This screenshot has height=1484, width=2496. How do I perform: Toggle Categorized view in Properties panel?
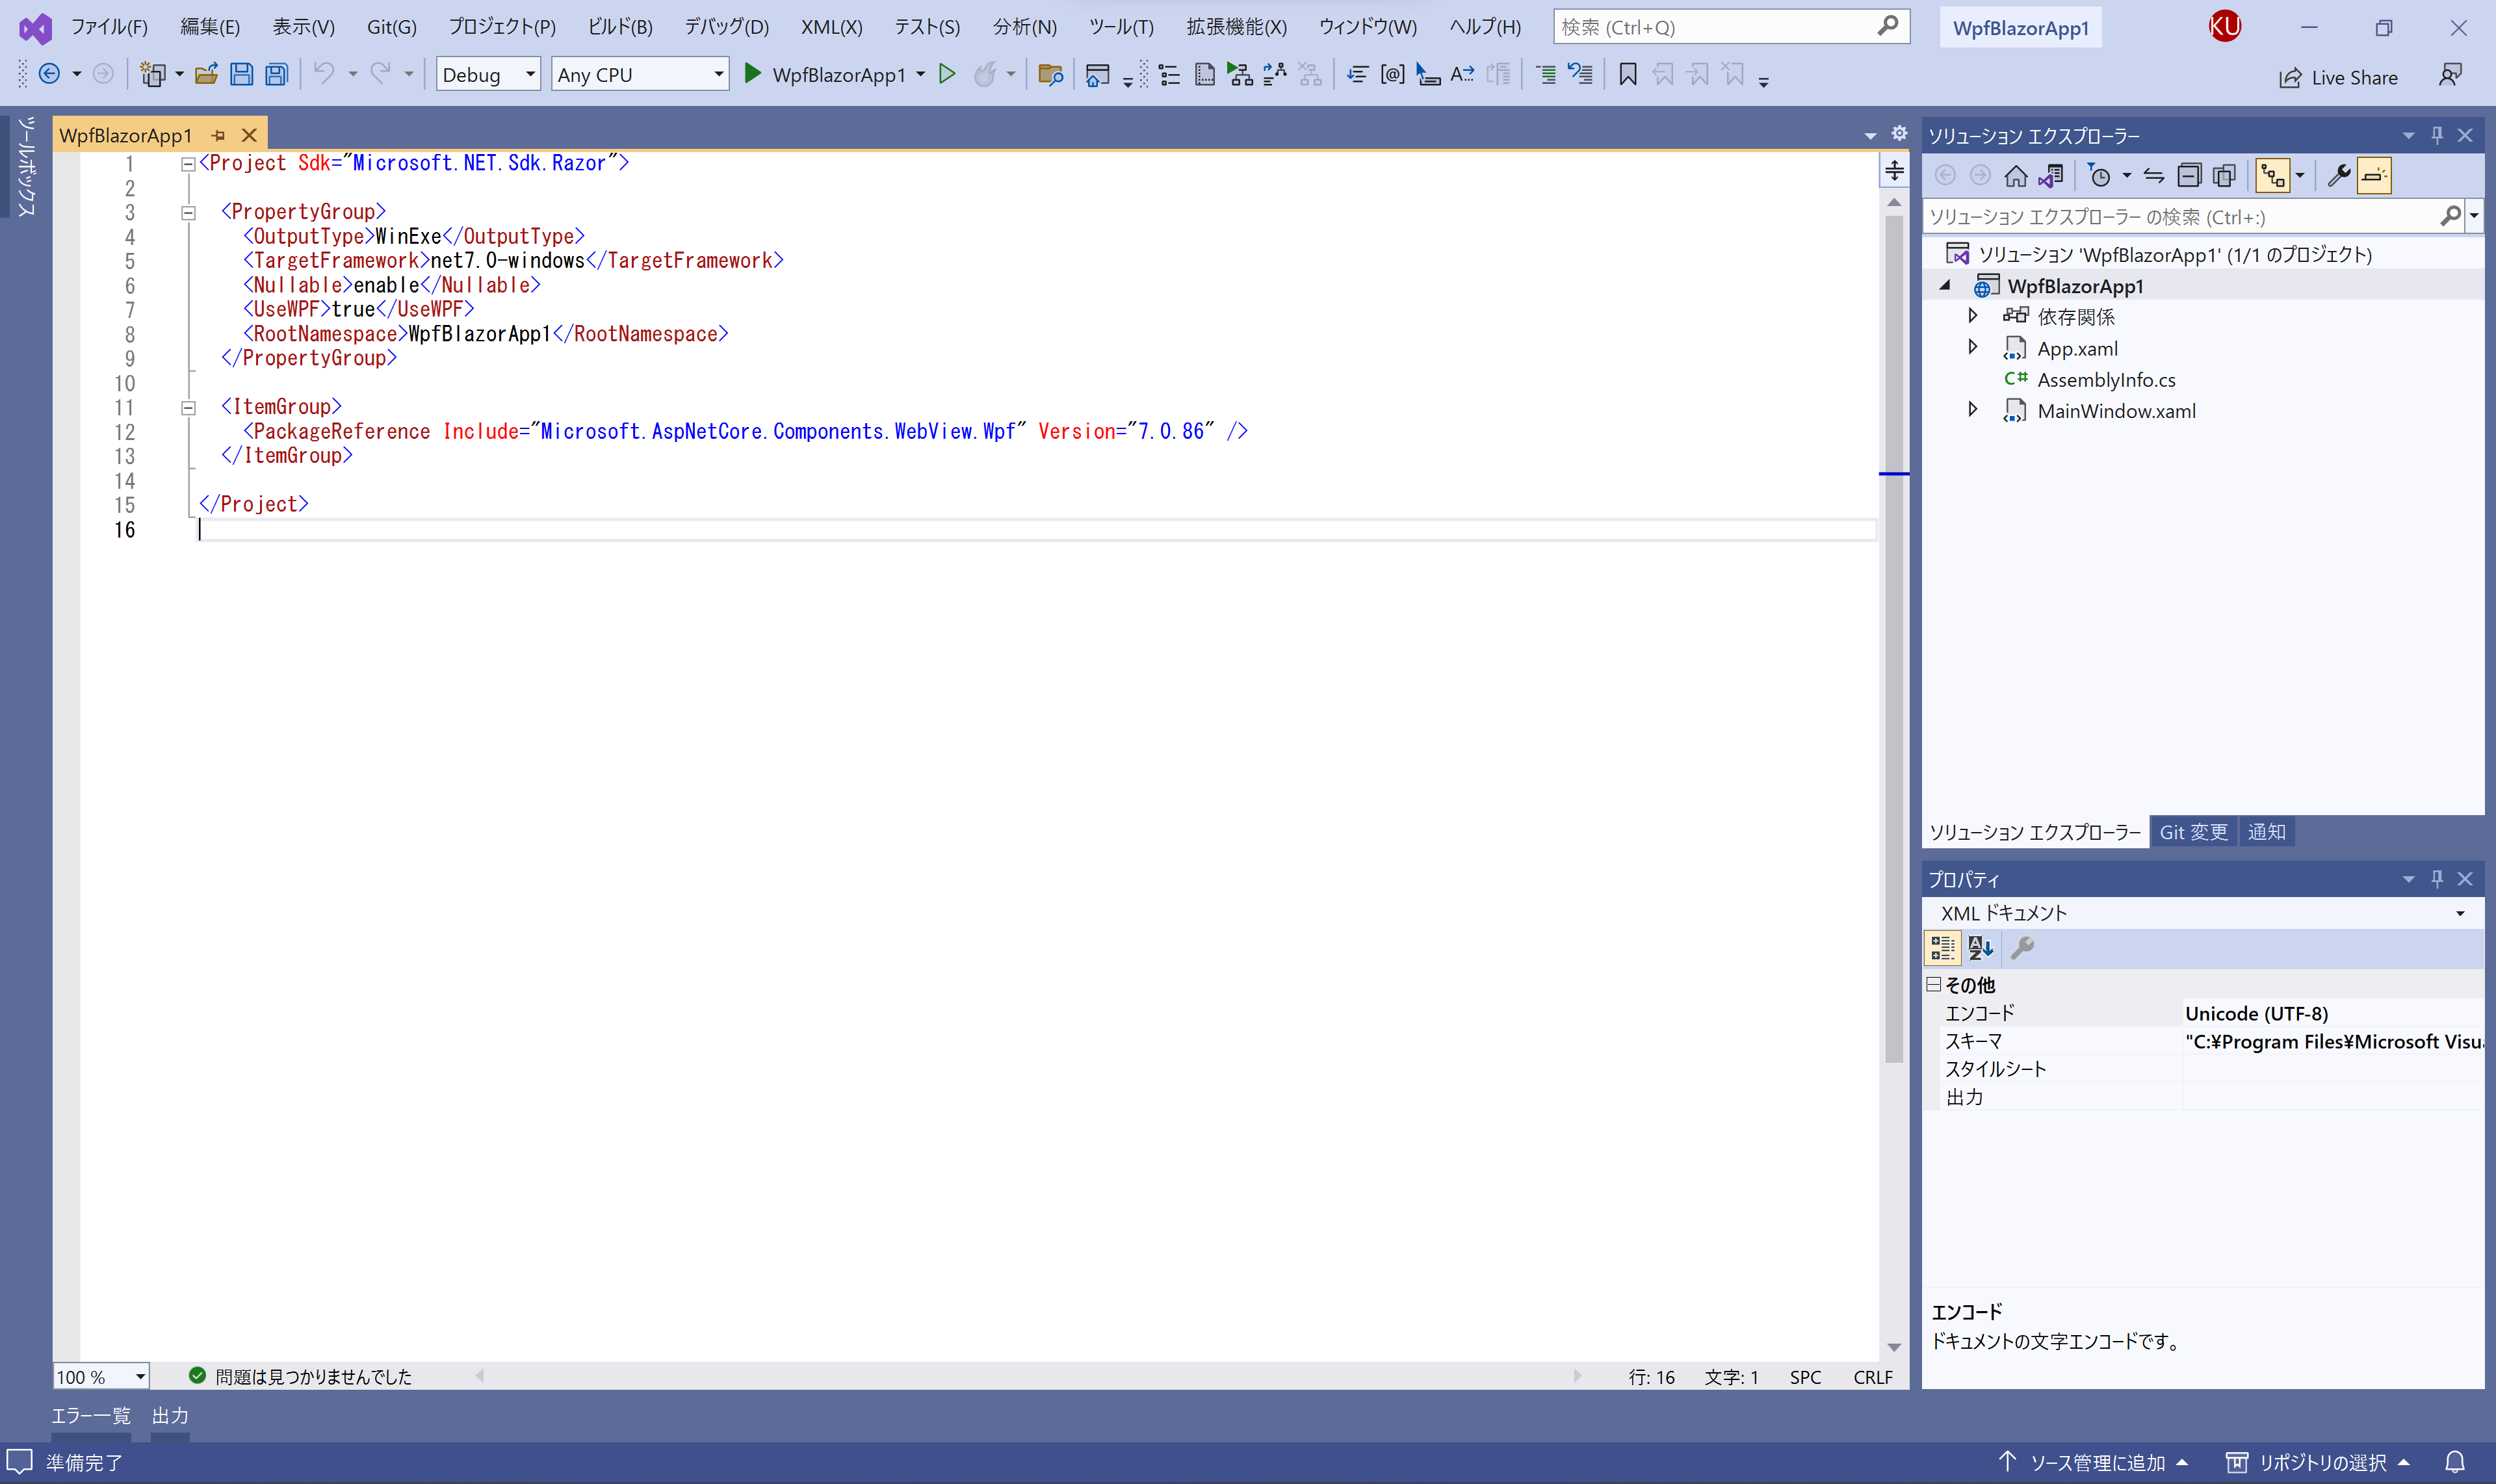[x=1942, y=947]
